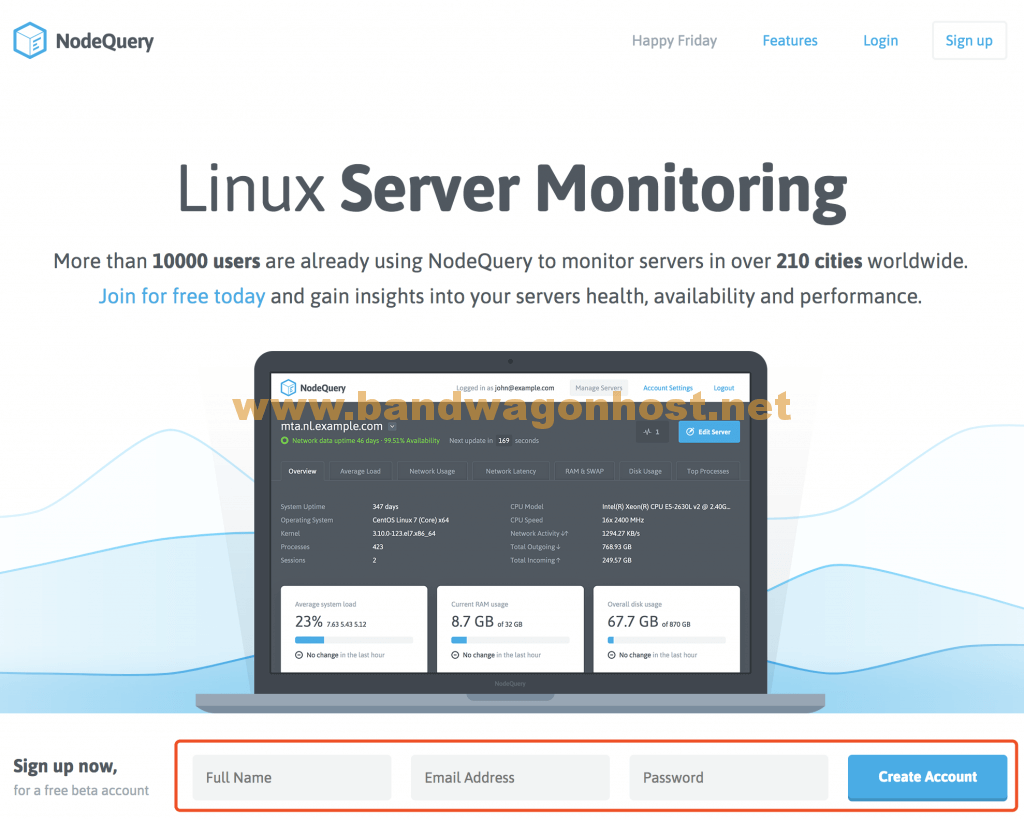This screenshot has width=1024, height=820.
Task: Click the Sign up button in the header
Action: 969,40
